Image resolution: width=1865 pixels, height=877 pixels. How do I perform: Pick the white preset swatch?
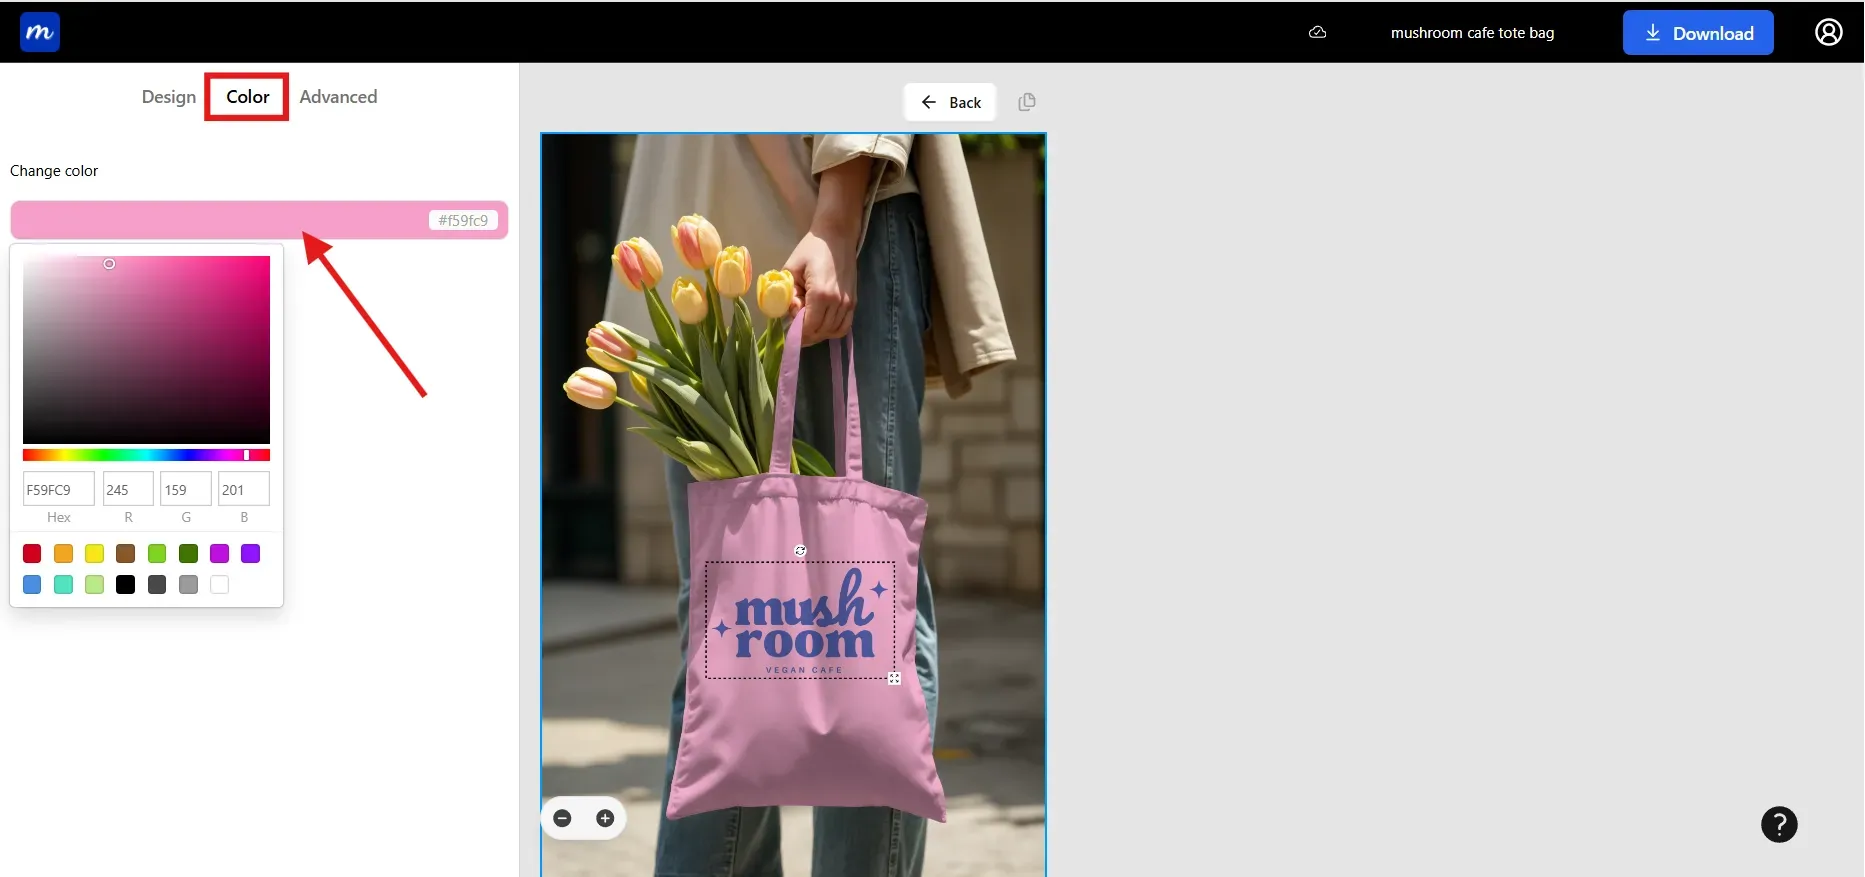click(219, 584)
